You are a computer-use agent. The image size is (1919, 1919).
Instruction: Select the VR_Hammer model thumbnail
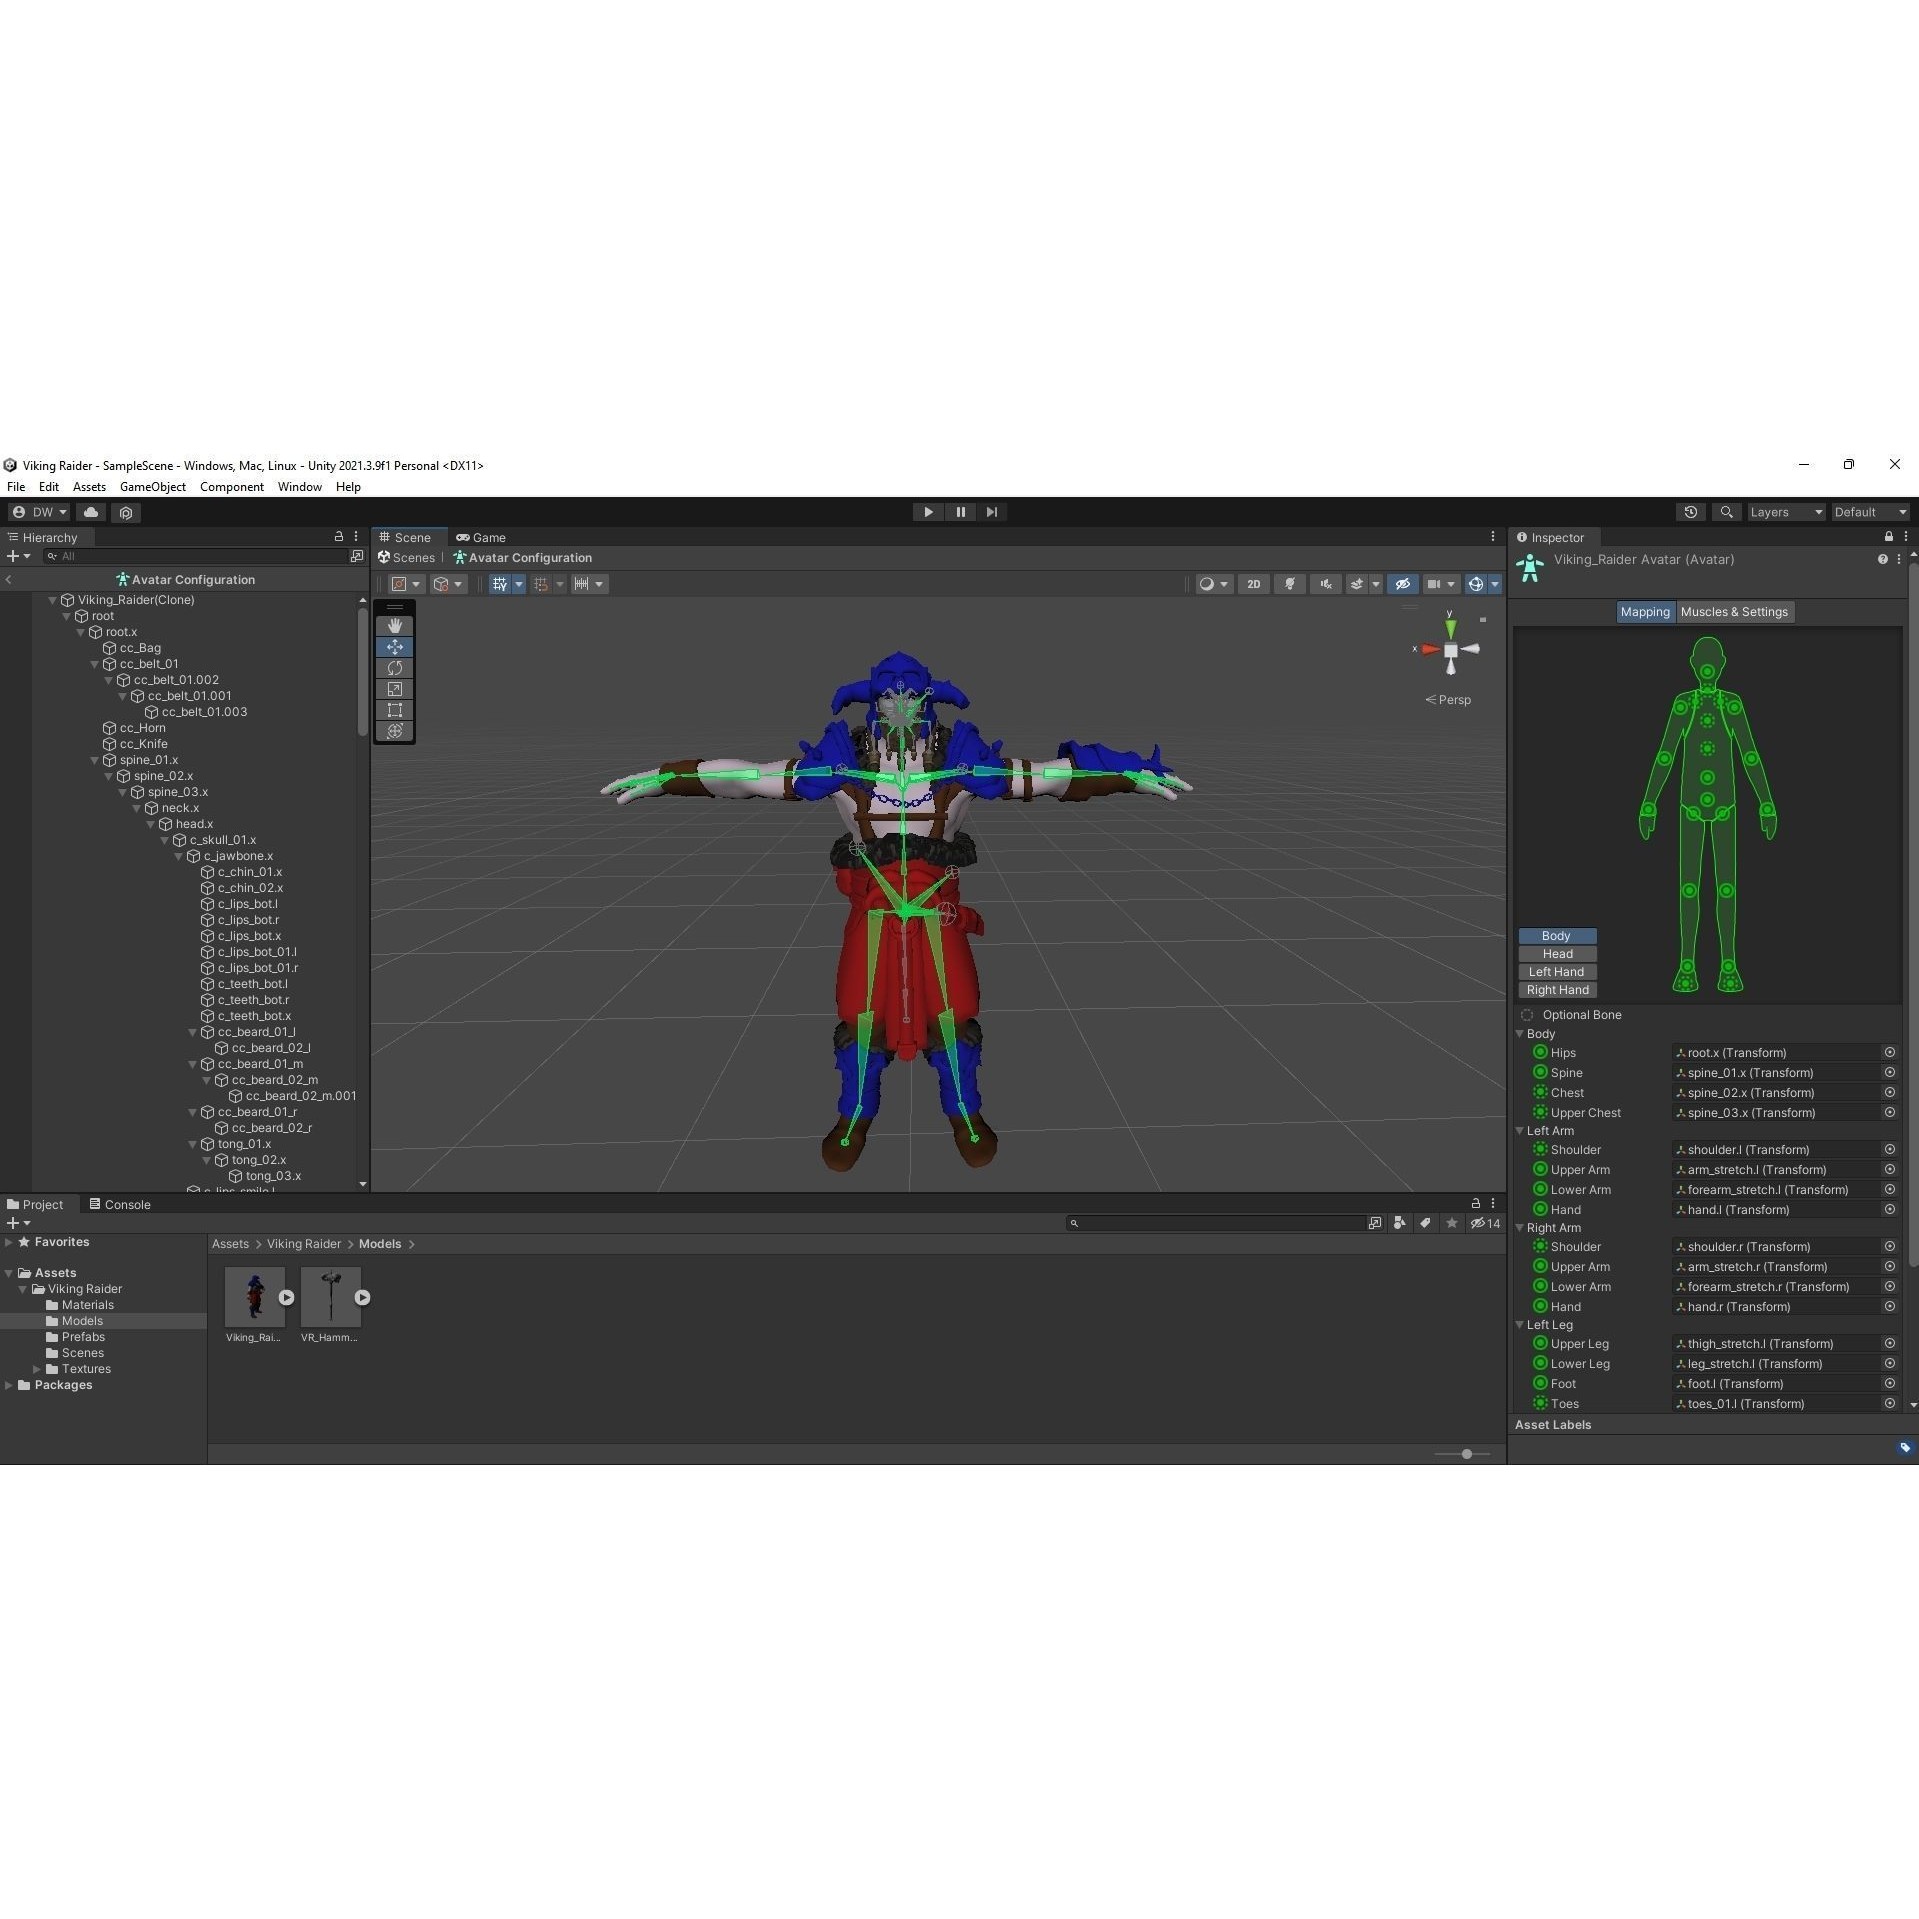331,1297
